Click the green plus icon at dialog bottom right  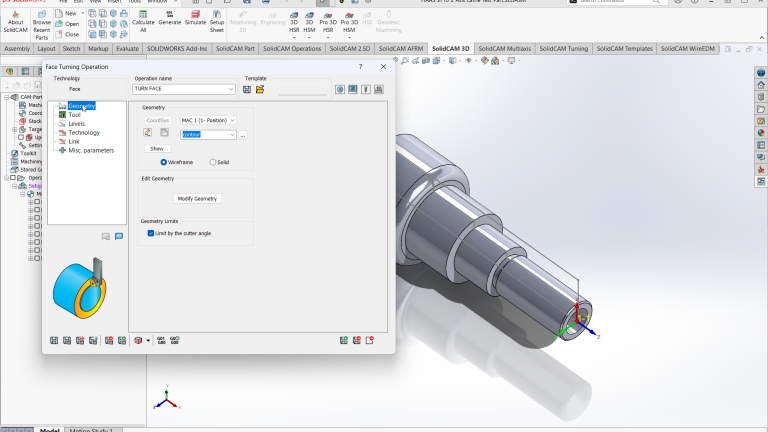pyautogui.click(x=344, y=340)
